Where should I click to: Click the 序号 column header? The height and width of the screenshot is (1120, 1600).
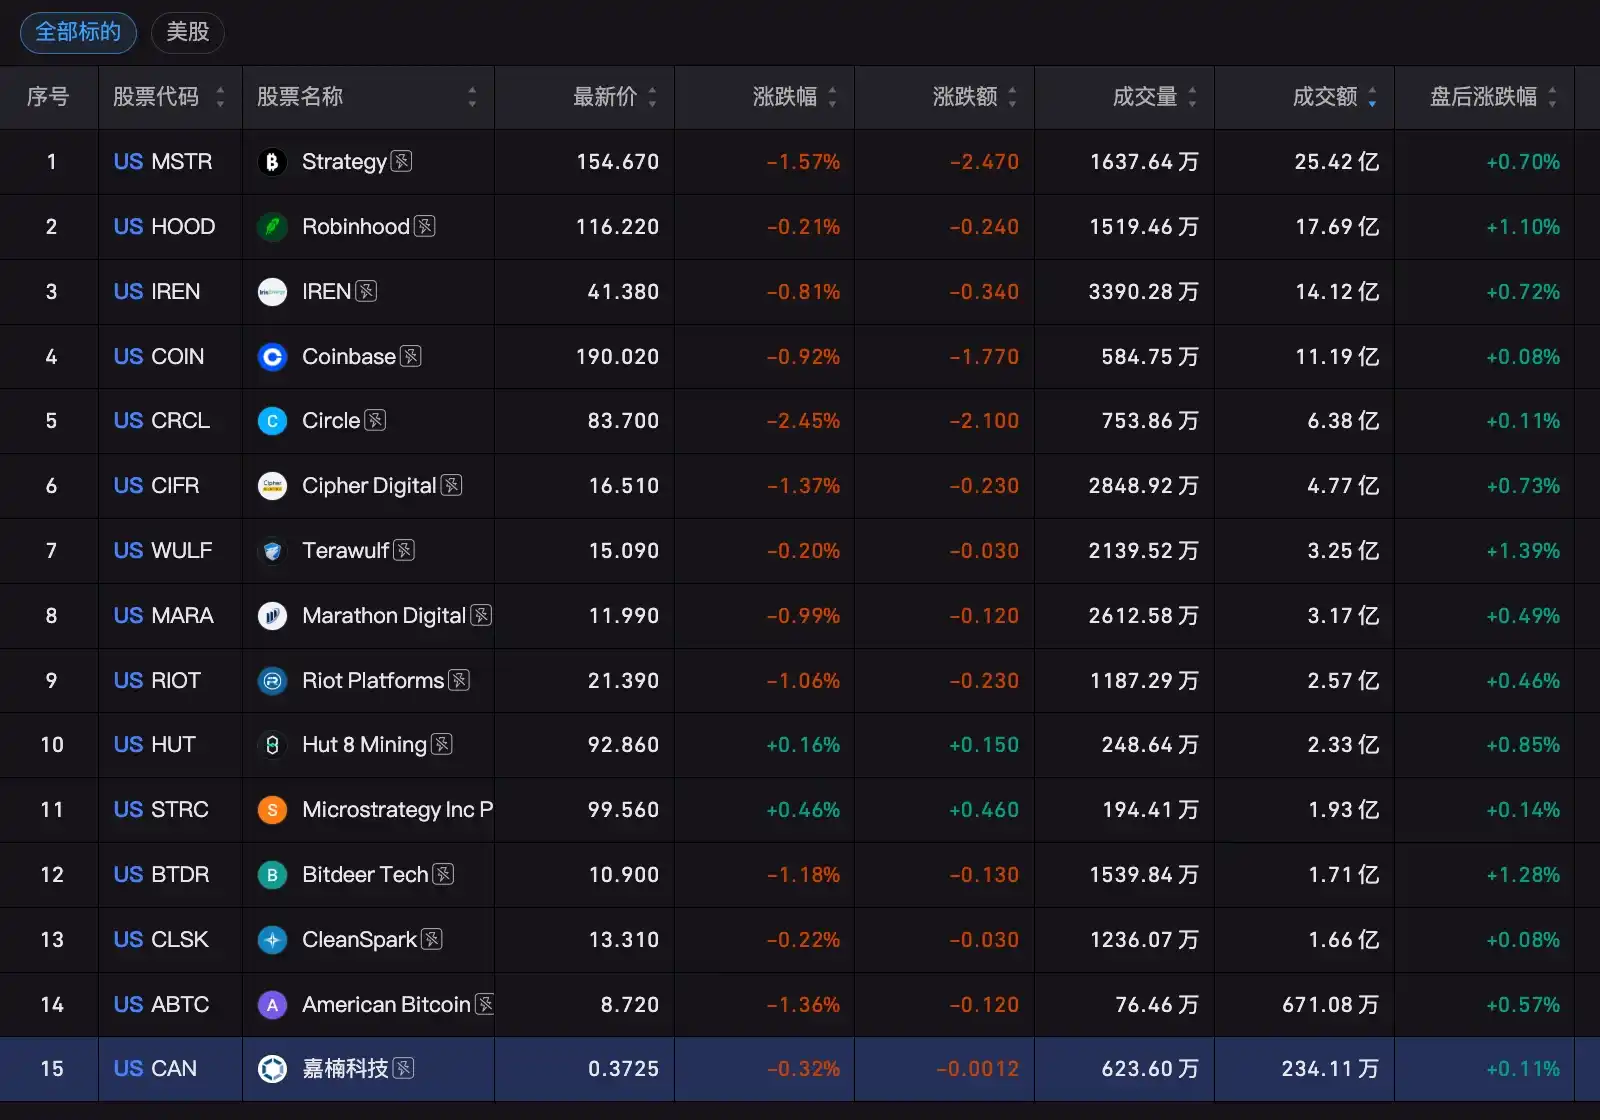pos(48,97)
